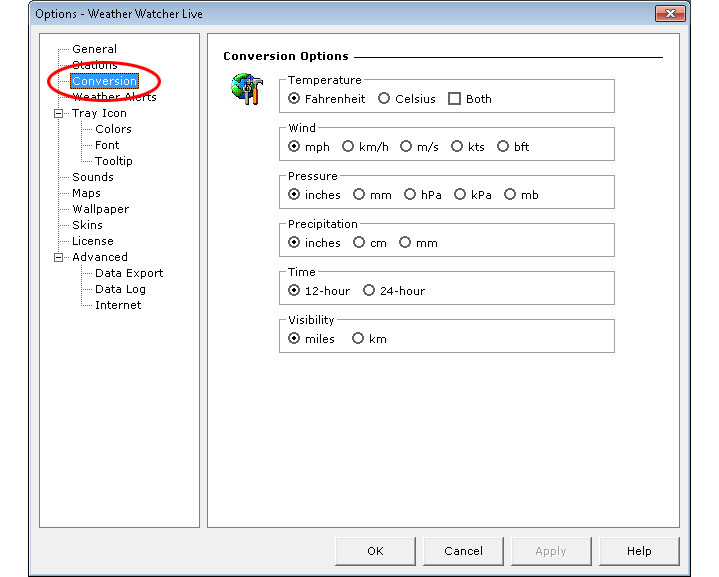Open Tooltip settings page

point(114,161)
